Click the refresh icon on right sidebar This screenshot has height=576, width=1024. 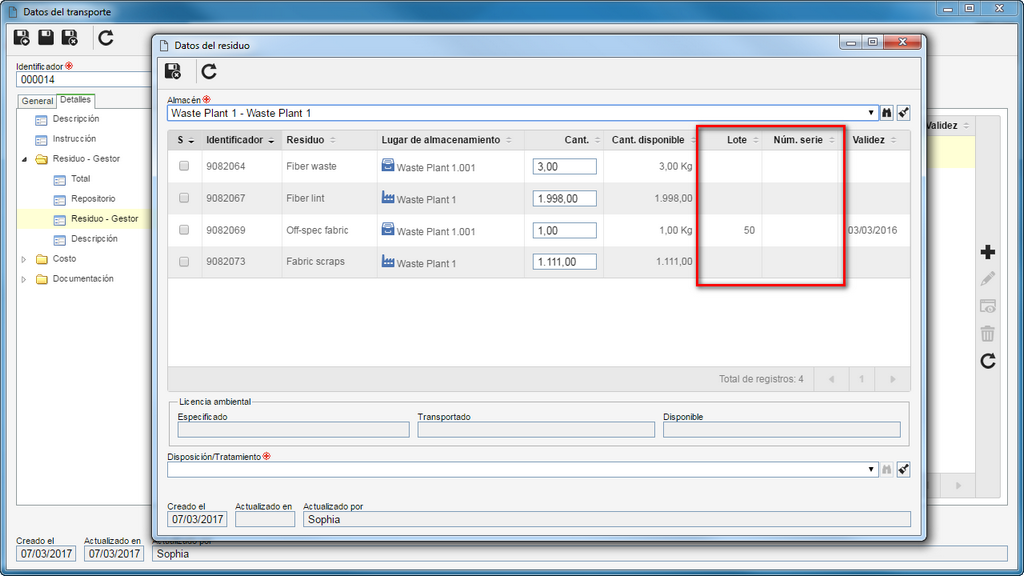987,361
